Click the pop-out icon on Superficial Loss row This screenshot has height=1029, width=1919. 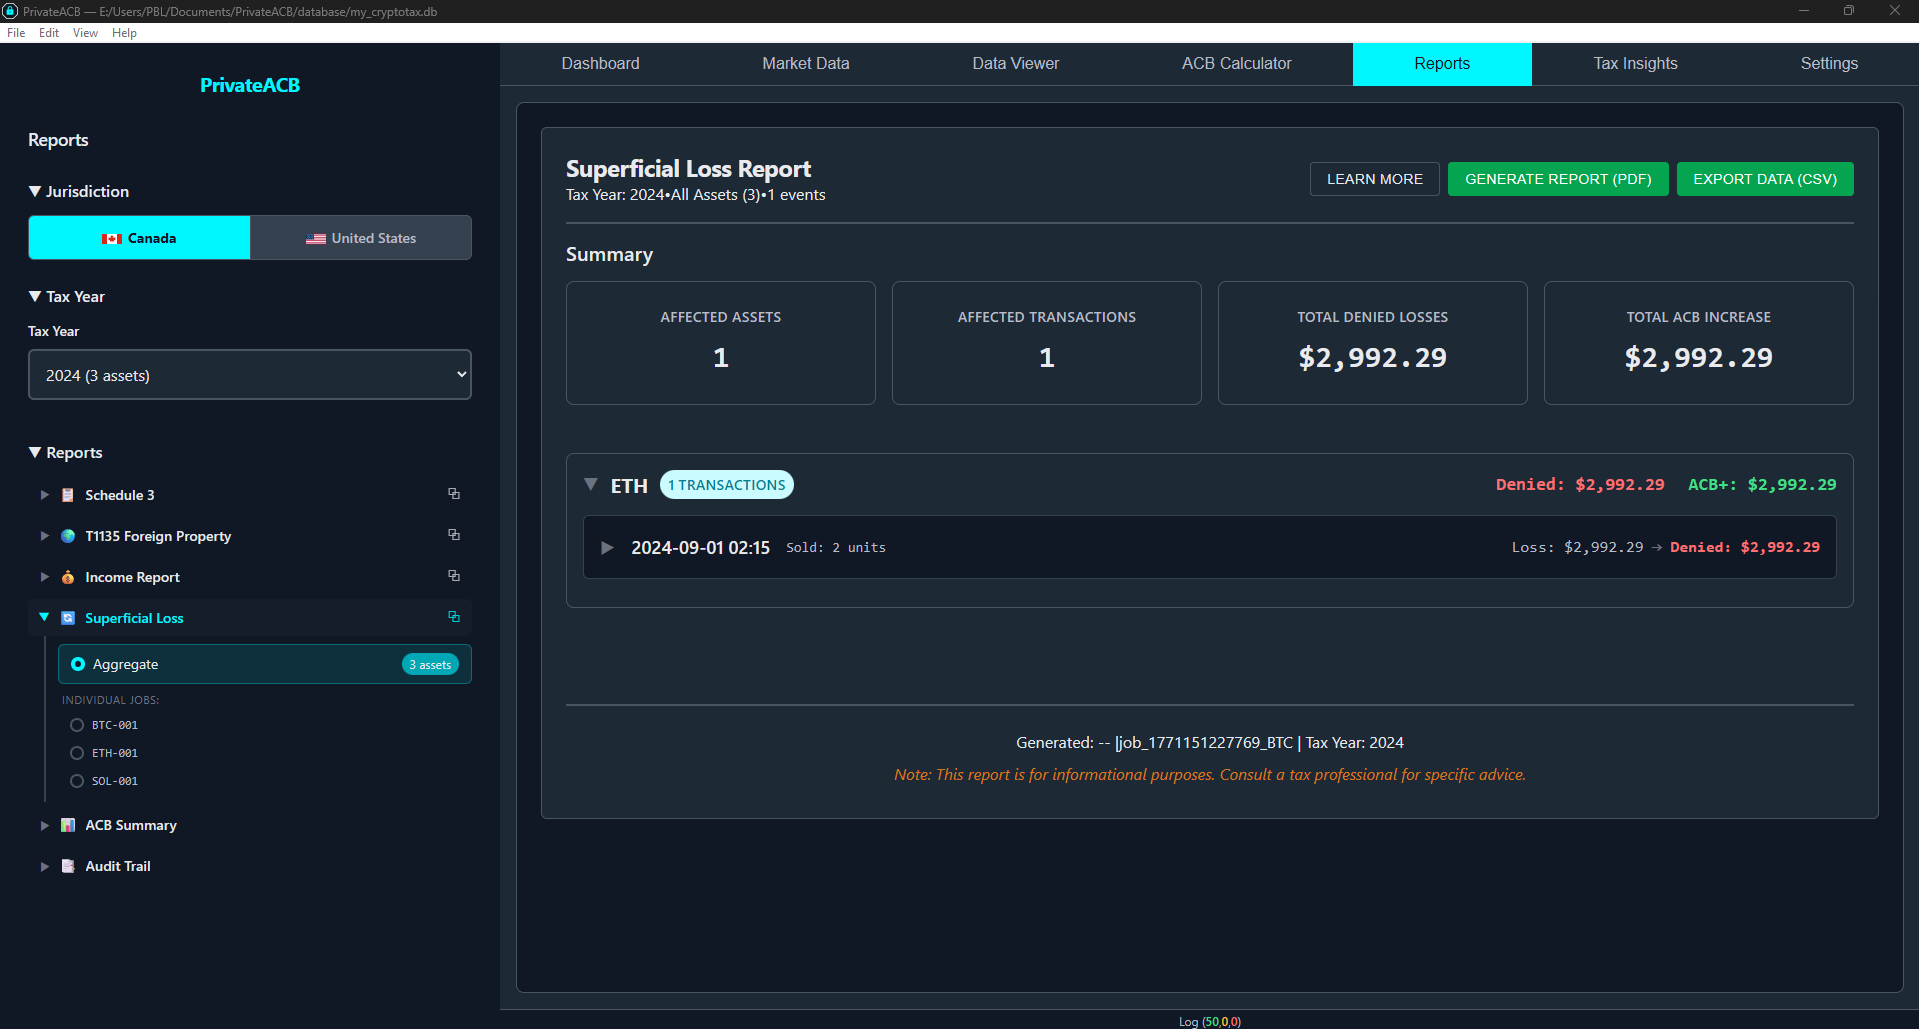454,617
